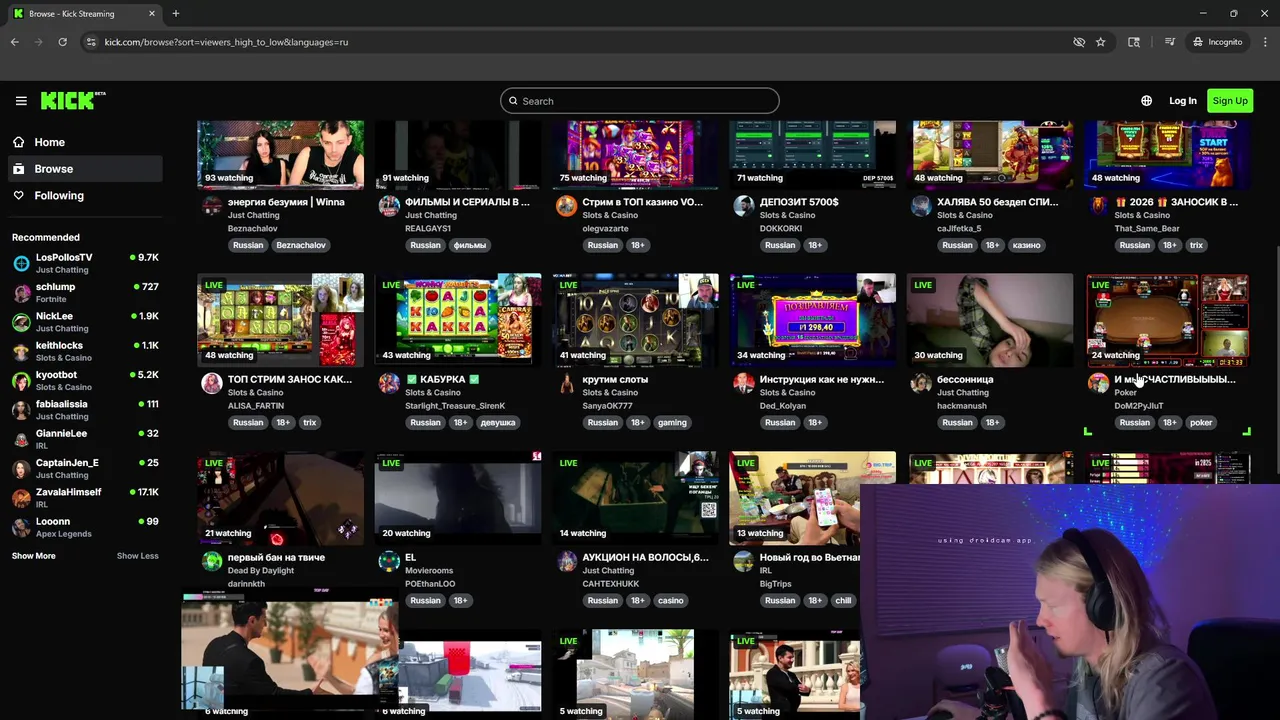The image size is (1280, 720).
Task: Reload the page
Action: 62,42
